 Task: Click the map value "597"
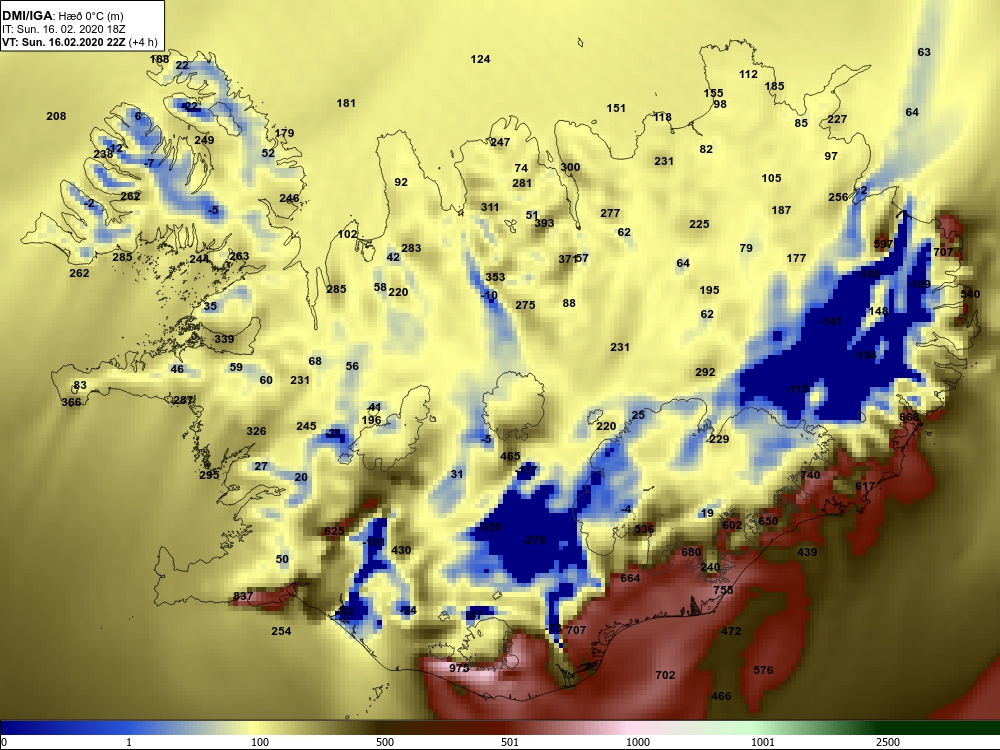pyautogui.click(x=883, y=244)
